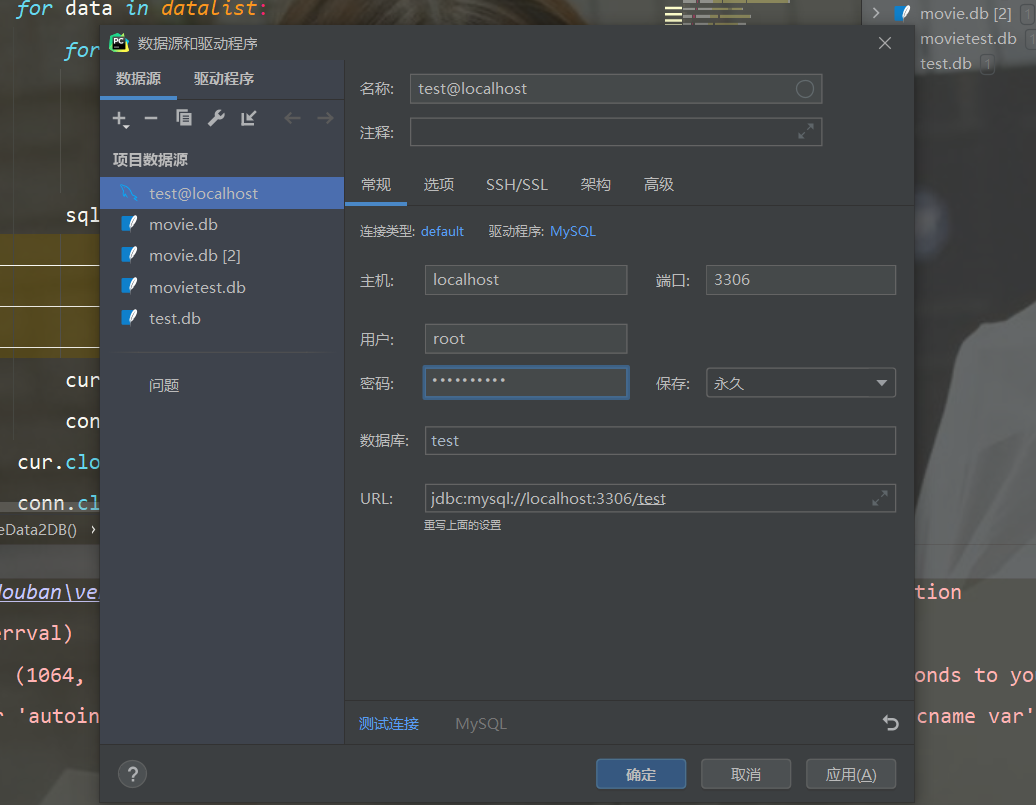Switch to 驱动程序 tab
The image size is (1036, 805).
223,79
